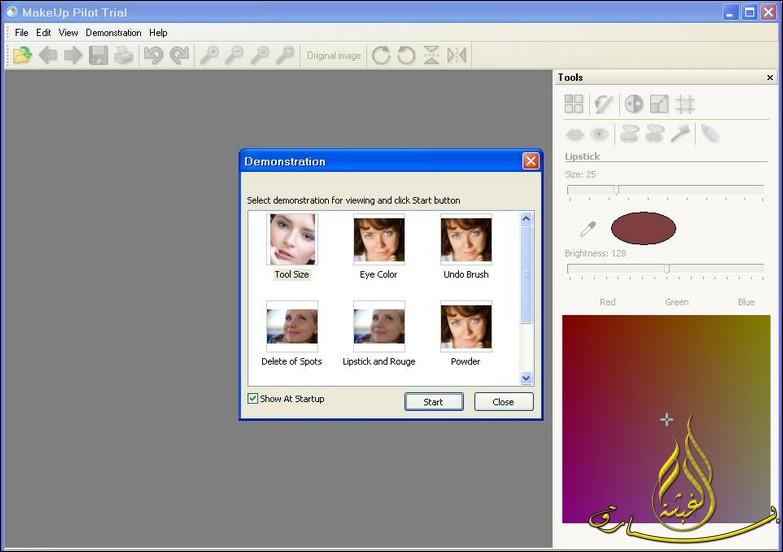The width and height of the screenshot is (783, 552).
Task: Click the demonstration list scrollbar thumb
Action: (x=526, y=275)
